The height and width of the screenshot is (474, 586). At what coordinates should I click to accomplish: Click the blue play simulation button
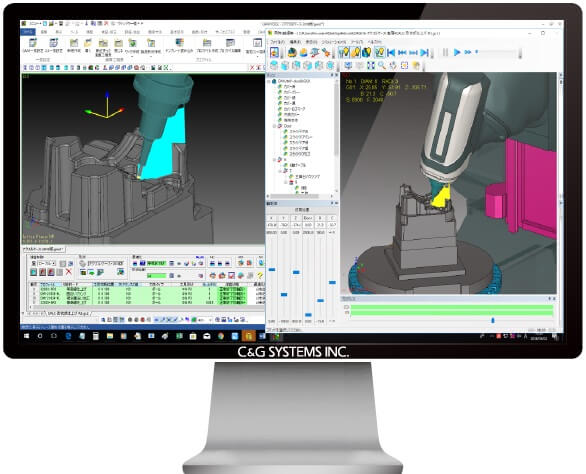pyautogui.click(x=456, y=52)
